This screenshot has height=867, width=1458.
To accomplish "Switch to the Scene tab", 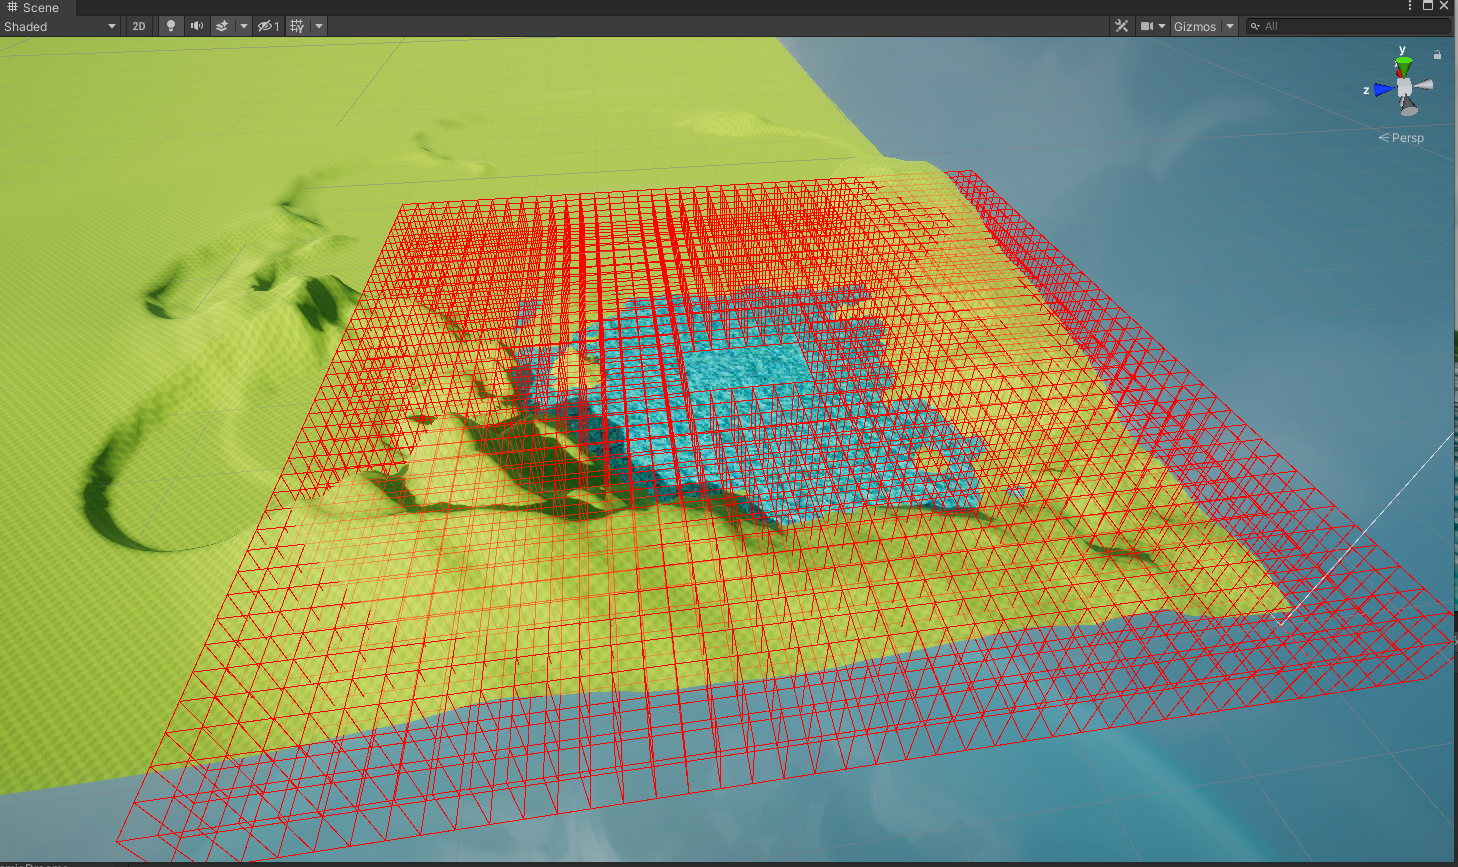I will pos(33,7).
